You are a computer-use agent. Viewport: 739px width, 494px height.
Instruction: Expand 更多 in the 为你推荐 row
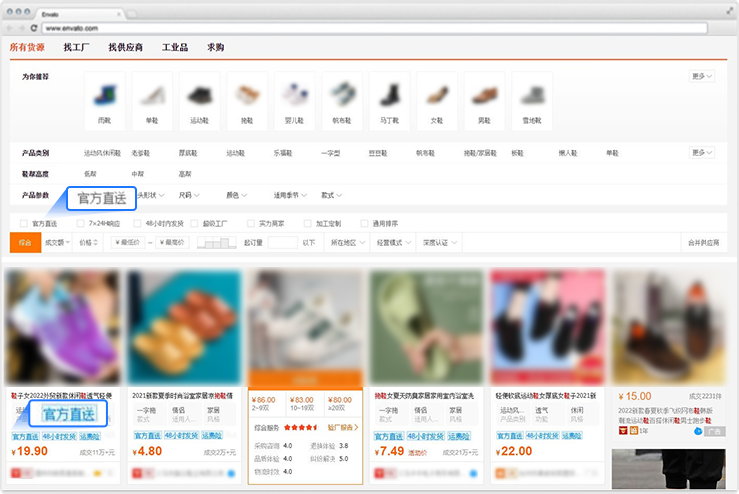[702, 76]
